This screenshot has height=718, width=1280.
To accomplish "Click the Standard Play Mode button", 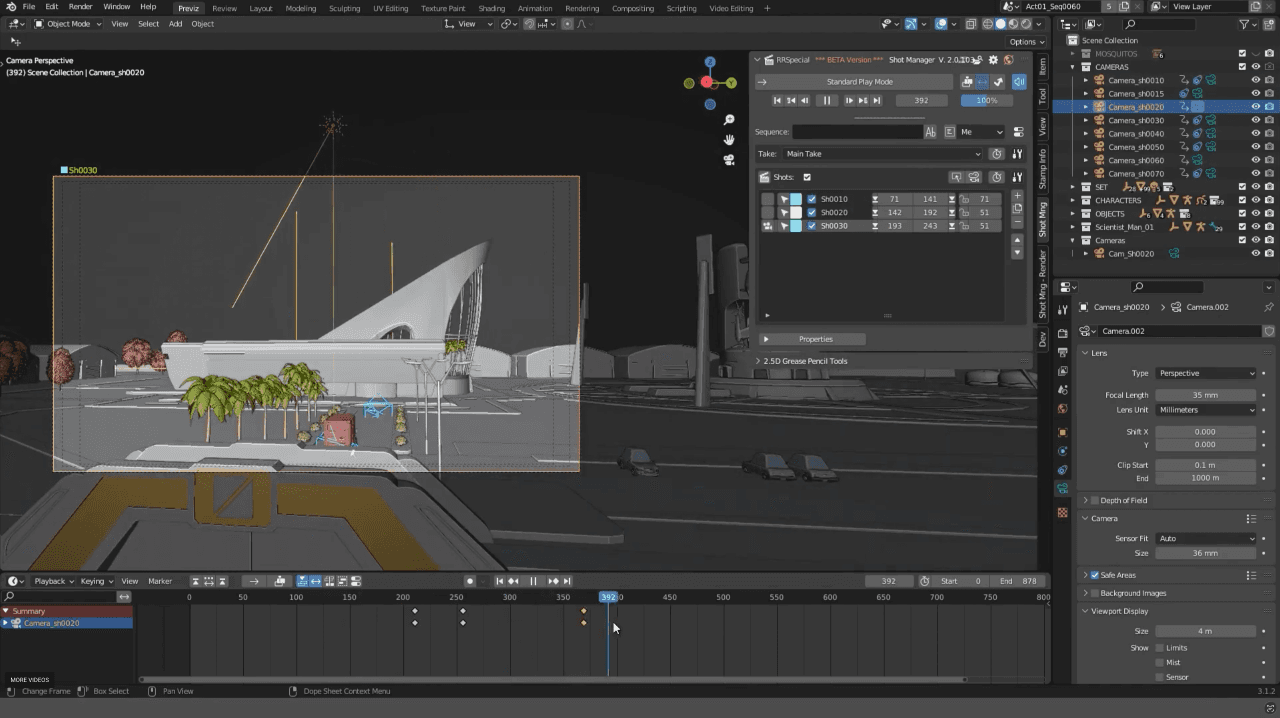I will point(859,82).
